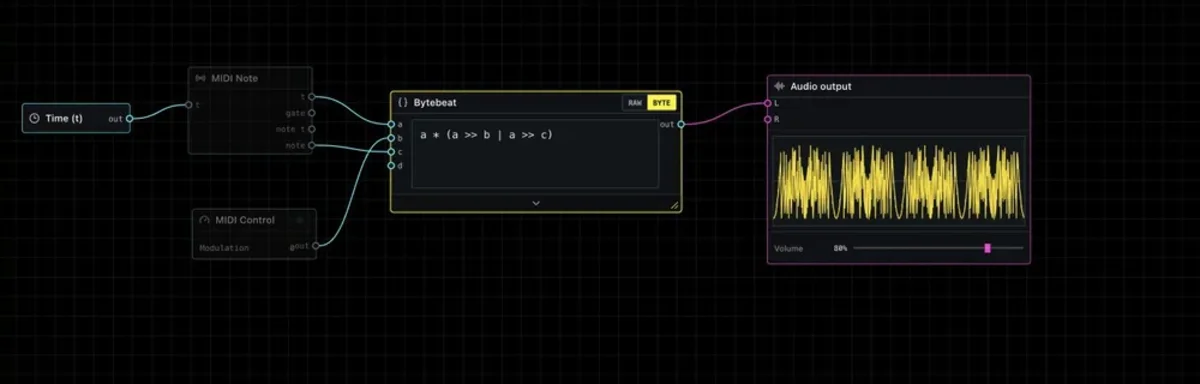Image resolution: width=1200 pixels, height=384 pixels.
Task: Switch Bytebeat mode to RAW
Action: [635, 103]
